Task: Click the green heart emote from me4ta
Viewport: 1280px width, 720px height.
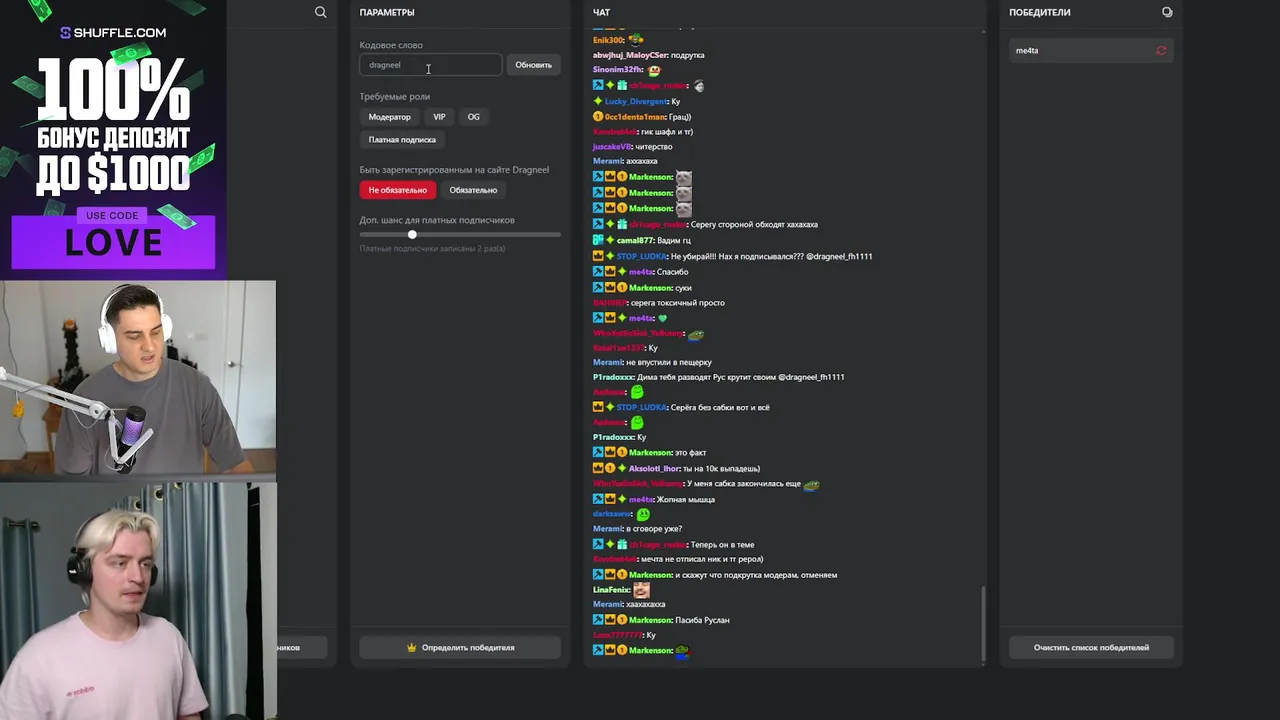Action: [x=662, y=319]
